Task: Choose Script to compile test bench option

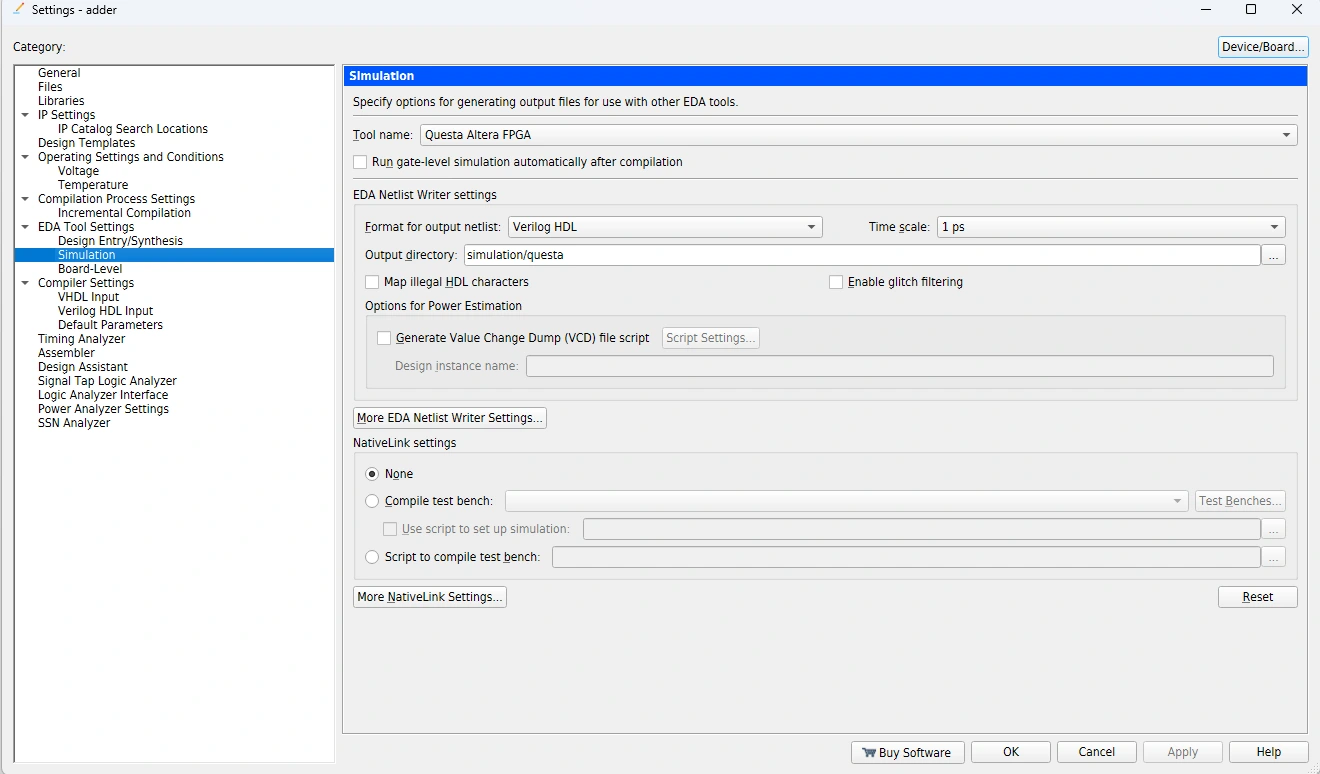Action: pyautogui.click(x=373, y=557)
